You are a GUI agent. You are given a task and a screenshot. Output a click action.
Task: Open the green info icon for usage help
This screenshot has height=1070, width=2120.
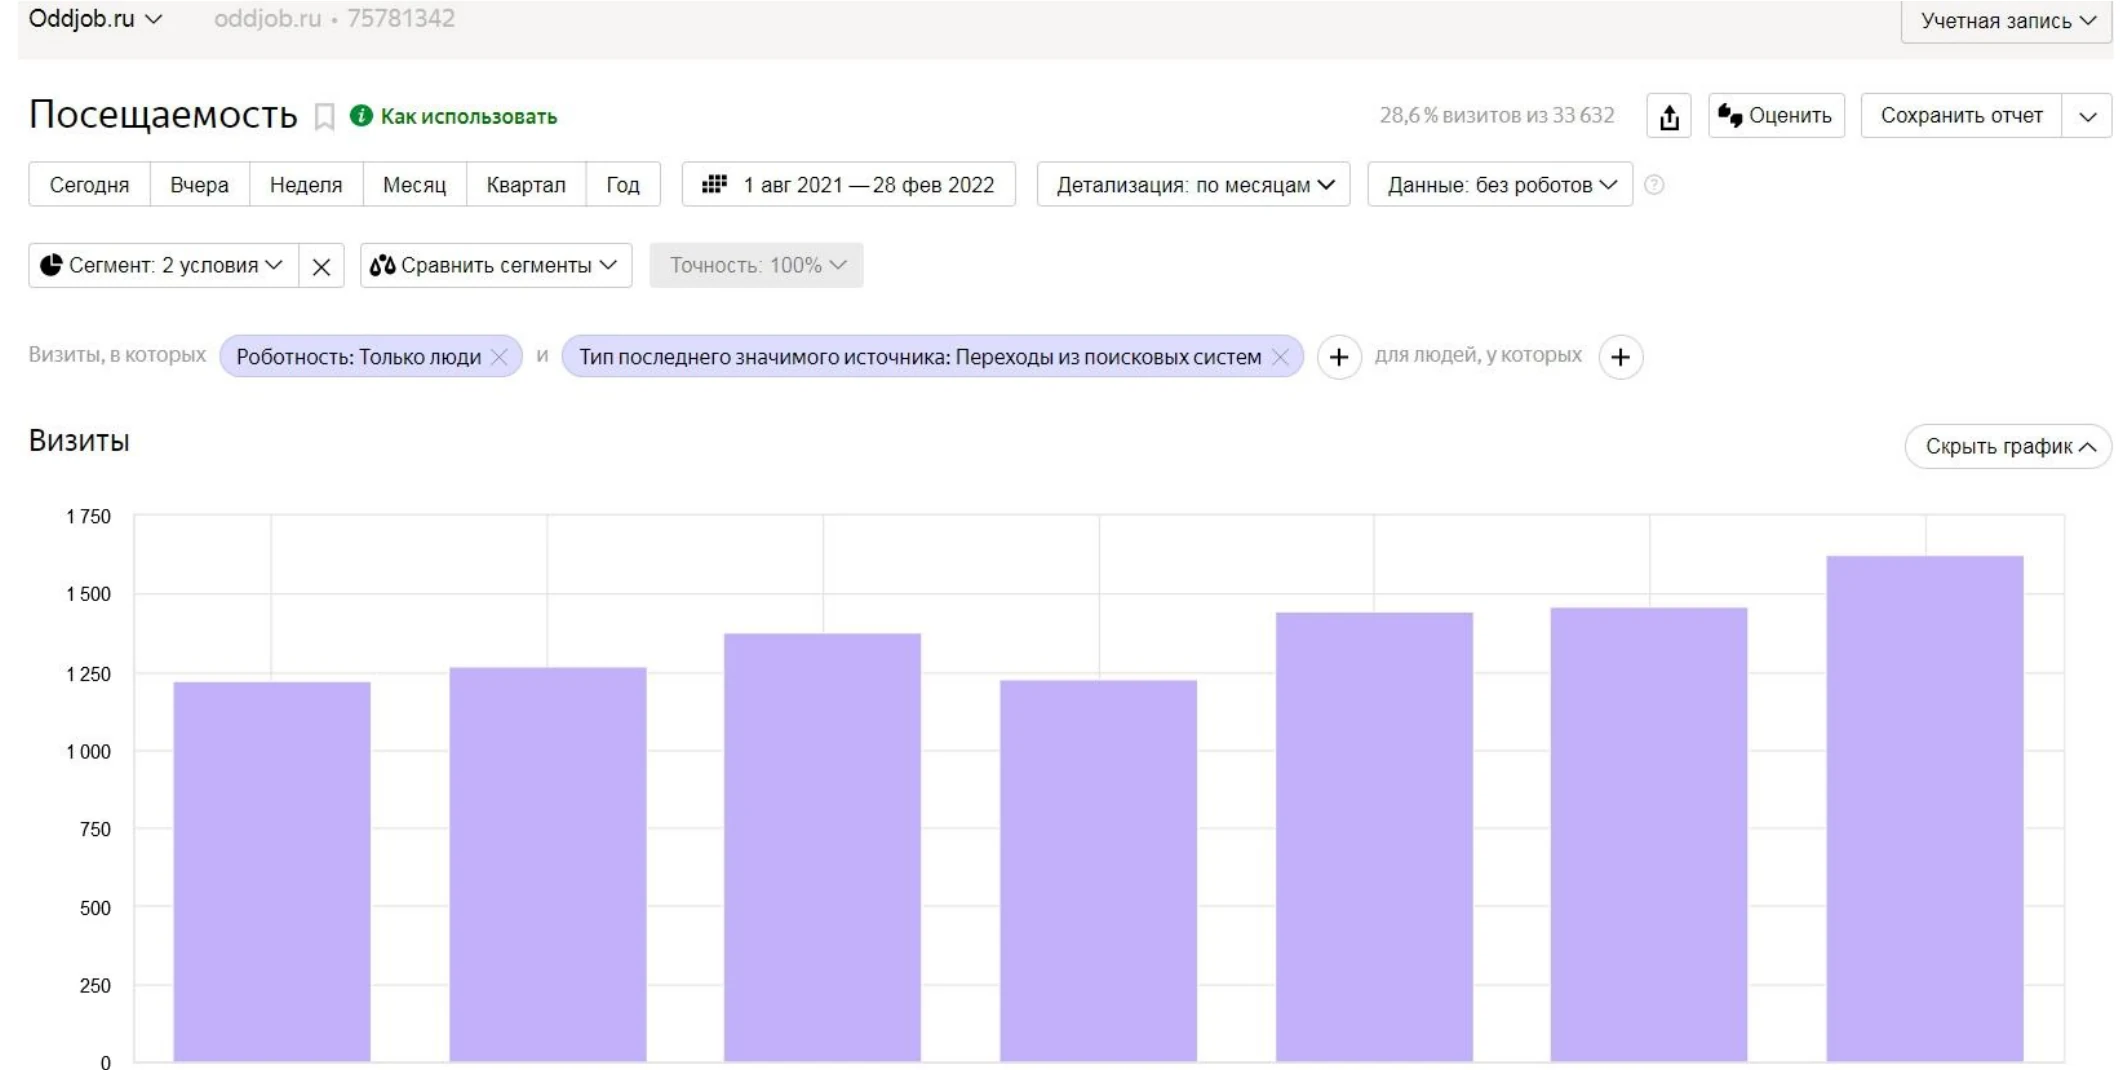(361, 116)
